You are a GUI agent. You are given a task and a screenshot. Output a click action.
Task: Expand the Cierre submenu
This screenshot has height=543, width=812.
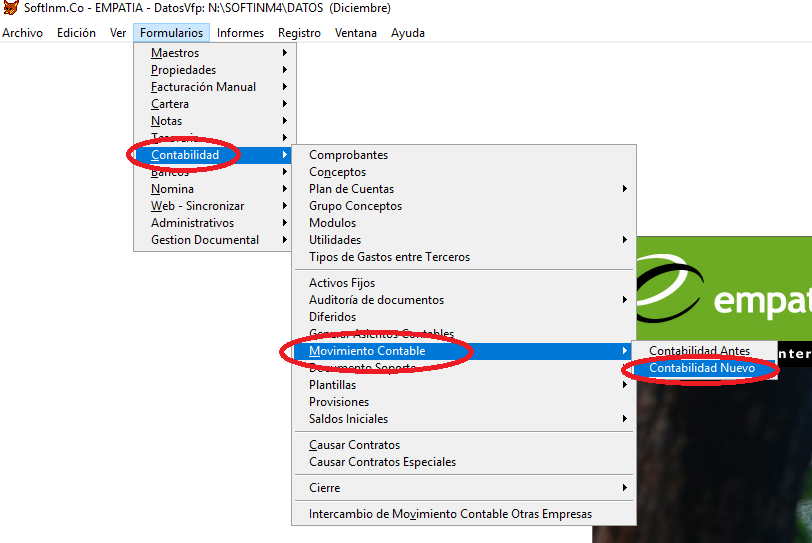(464, 488)
